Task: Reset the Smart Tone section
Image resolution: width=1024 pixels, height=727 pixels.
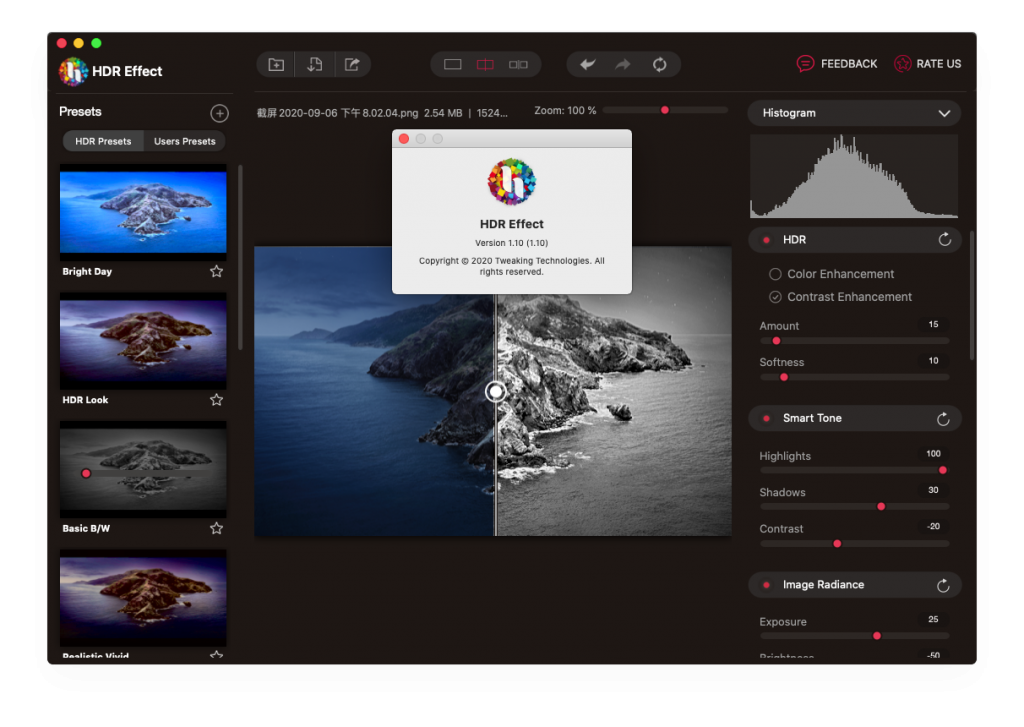Action: [943, 419]
